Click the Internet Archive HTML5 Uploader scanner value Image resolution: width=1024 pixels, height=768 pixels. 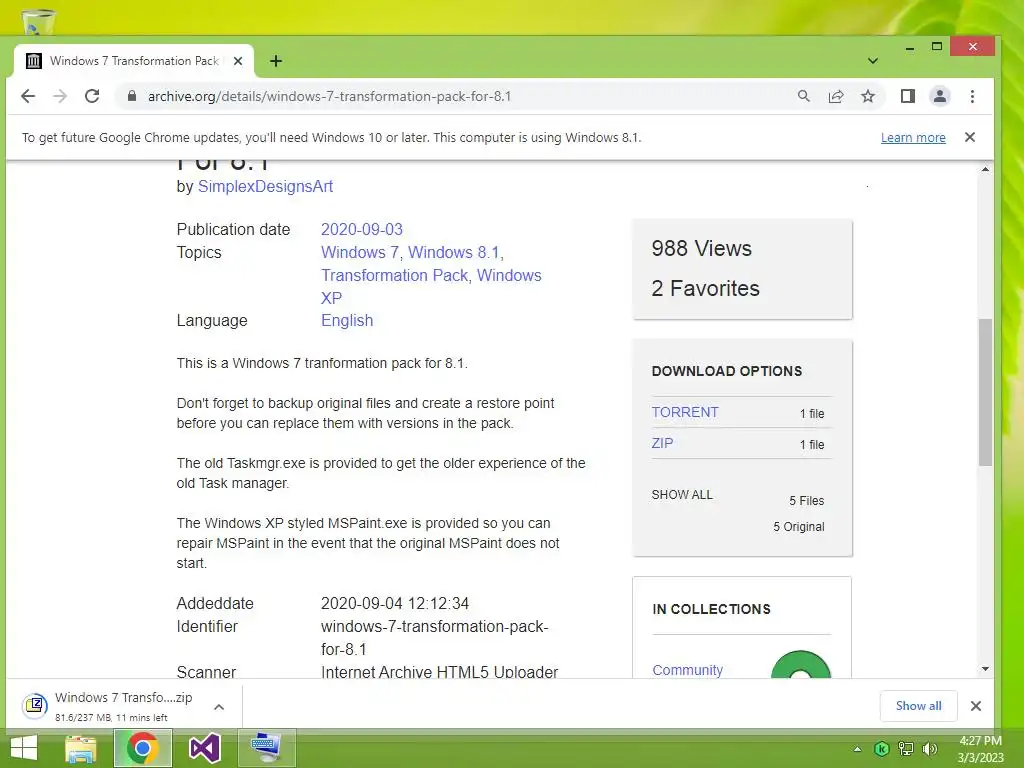440,671
